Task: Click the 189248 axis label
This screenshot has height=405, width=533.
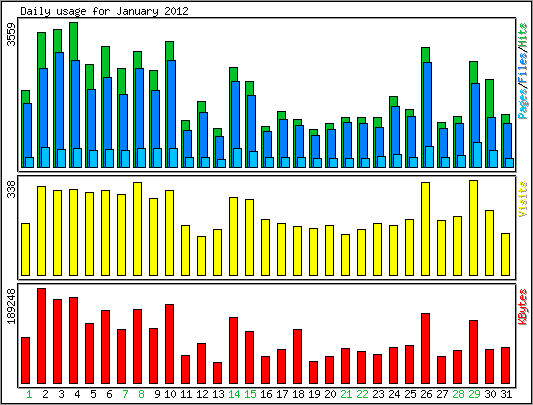Action: 12,306
